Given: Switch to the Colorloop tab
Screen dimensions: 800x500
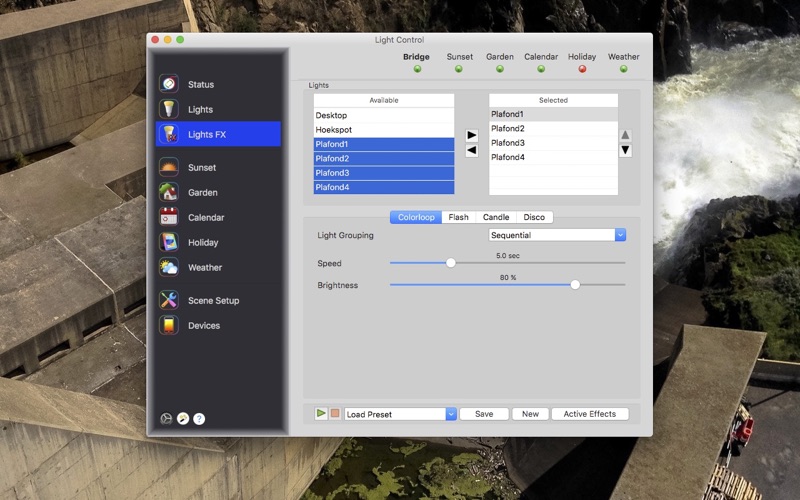Looking at the screenshot, I should 416,217.
